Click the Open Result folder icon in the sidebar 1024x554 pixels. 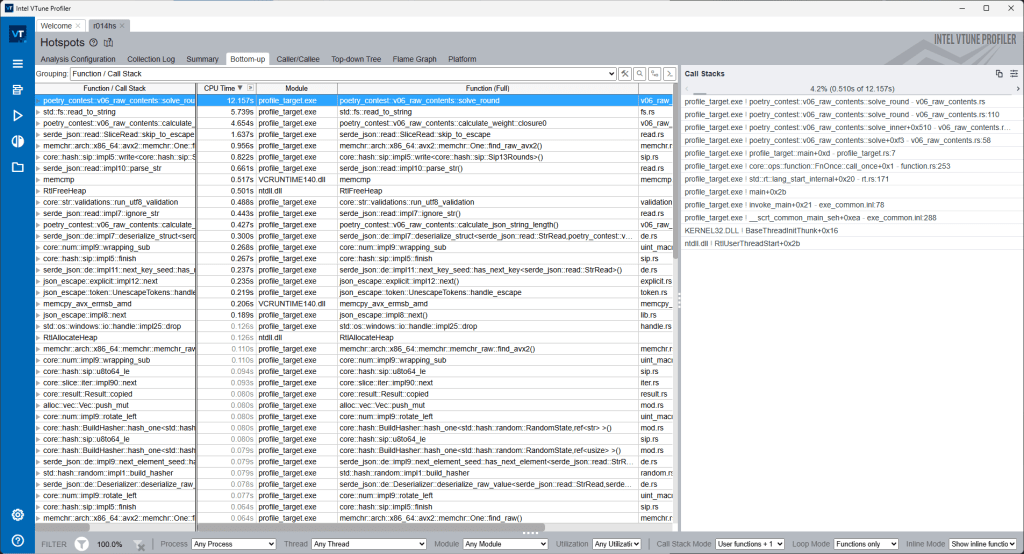point(17,167)
